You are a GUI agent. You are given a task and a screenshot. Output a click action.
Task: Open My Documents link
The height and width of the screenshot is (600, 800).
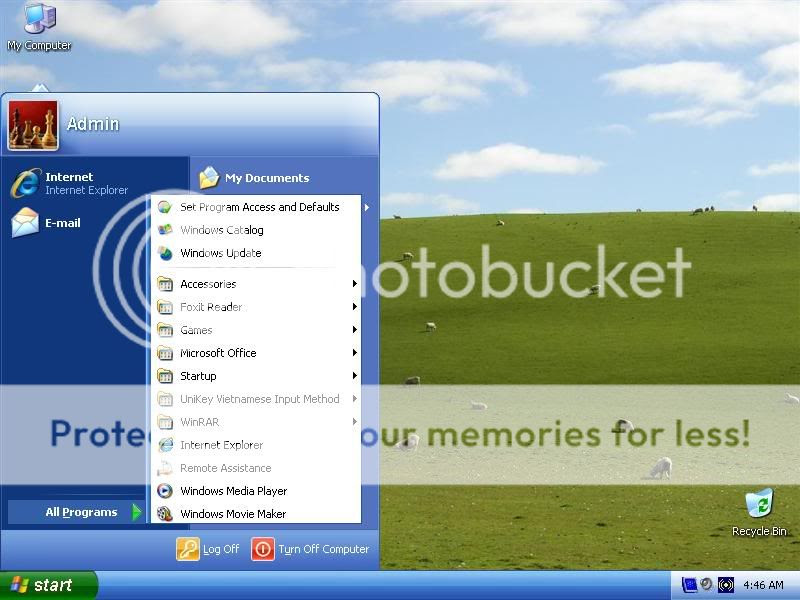(267, 178)
